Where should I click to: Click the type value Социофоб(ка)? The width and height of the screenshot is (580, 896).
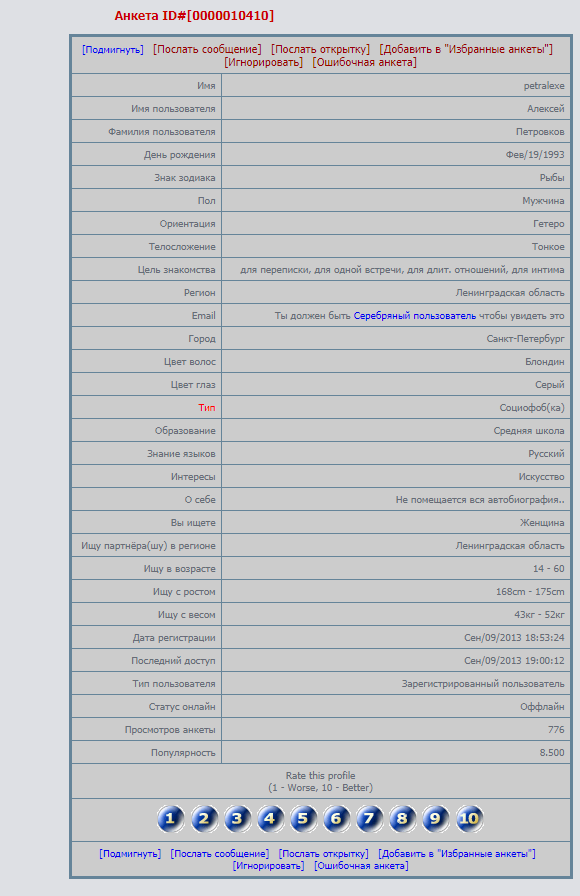pyautogui.click(x=532, y=407)
